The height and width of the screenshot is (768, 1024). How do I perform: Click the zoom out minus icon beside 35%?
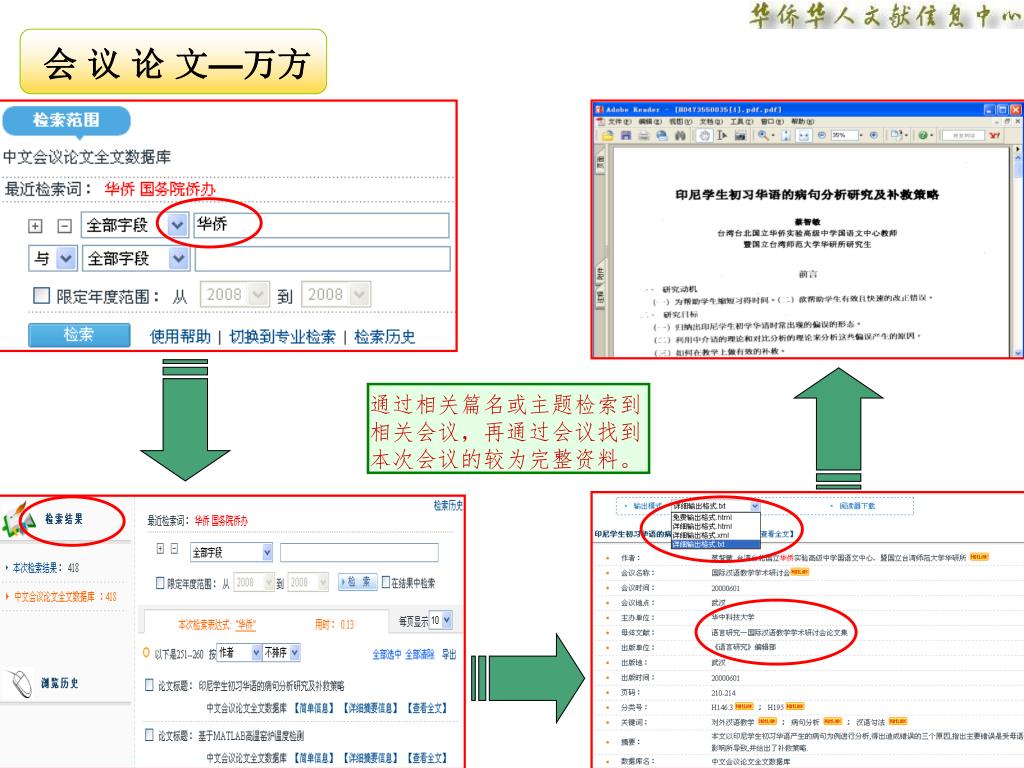pos(822,135)
